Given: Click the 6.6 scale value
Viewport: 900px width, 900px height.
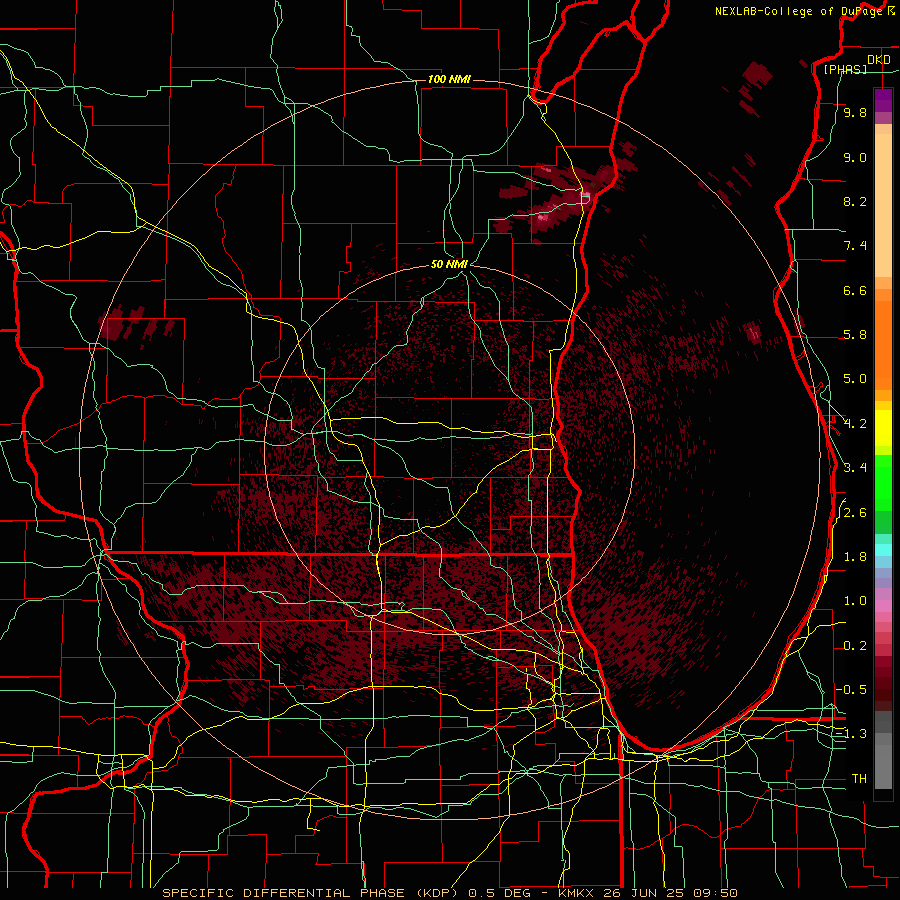Looking at the screenshot, I should pos(855,290).
